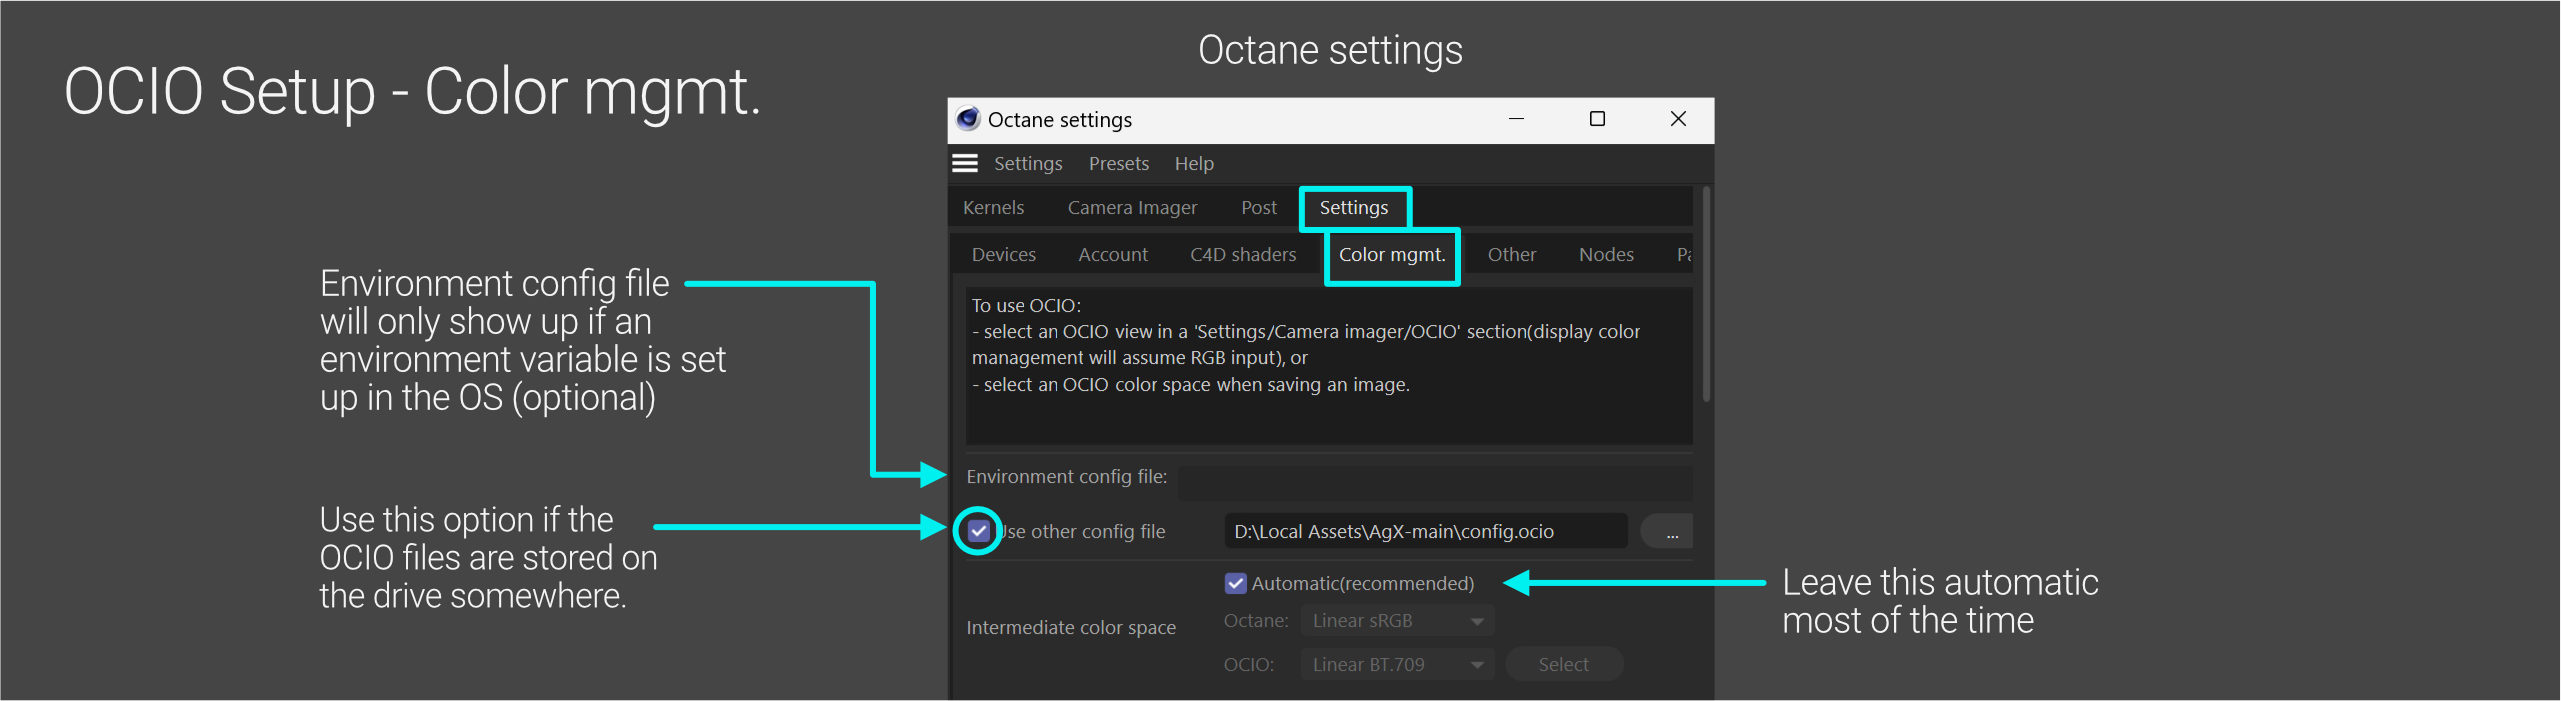Switch to the Camera Imager tab
The height and width of the screenshot is (701, 2561).
click(x=1131, y=208)
